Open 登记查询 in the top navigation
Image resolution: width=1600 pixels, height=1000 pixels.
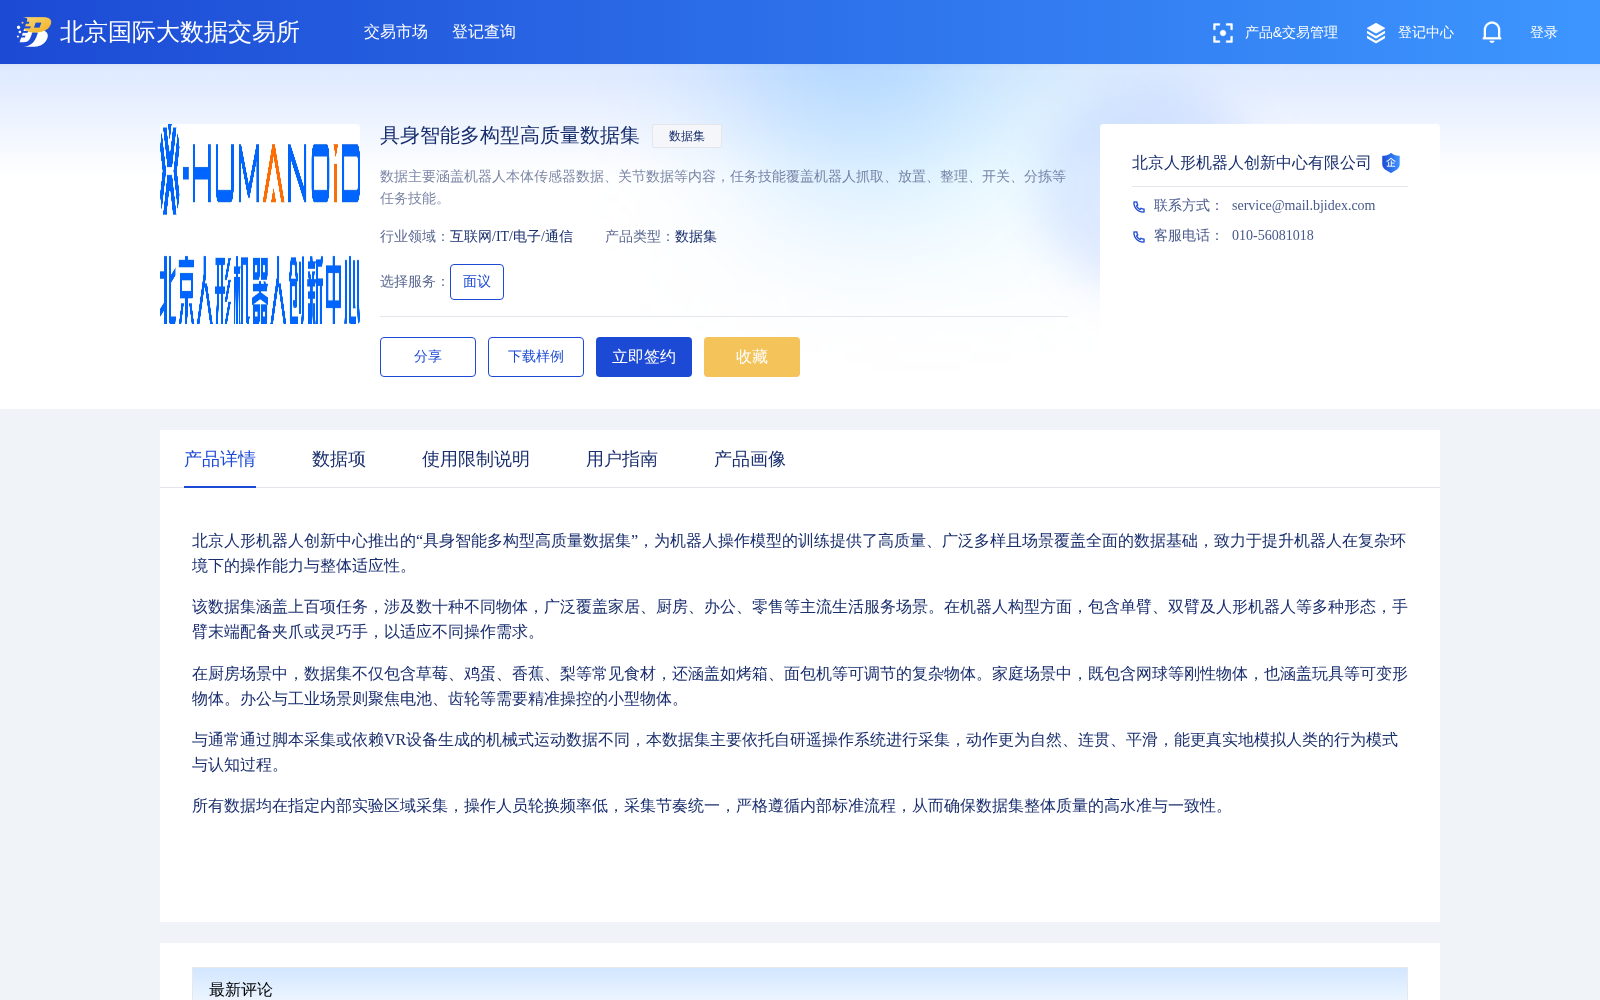pyautogui.click(x=484, y=32)
